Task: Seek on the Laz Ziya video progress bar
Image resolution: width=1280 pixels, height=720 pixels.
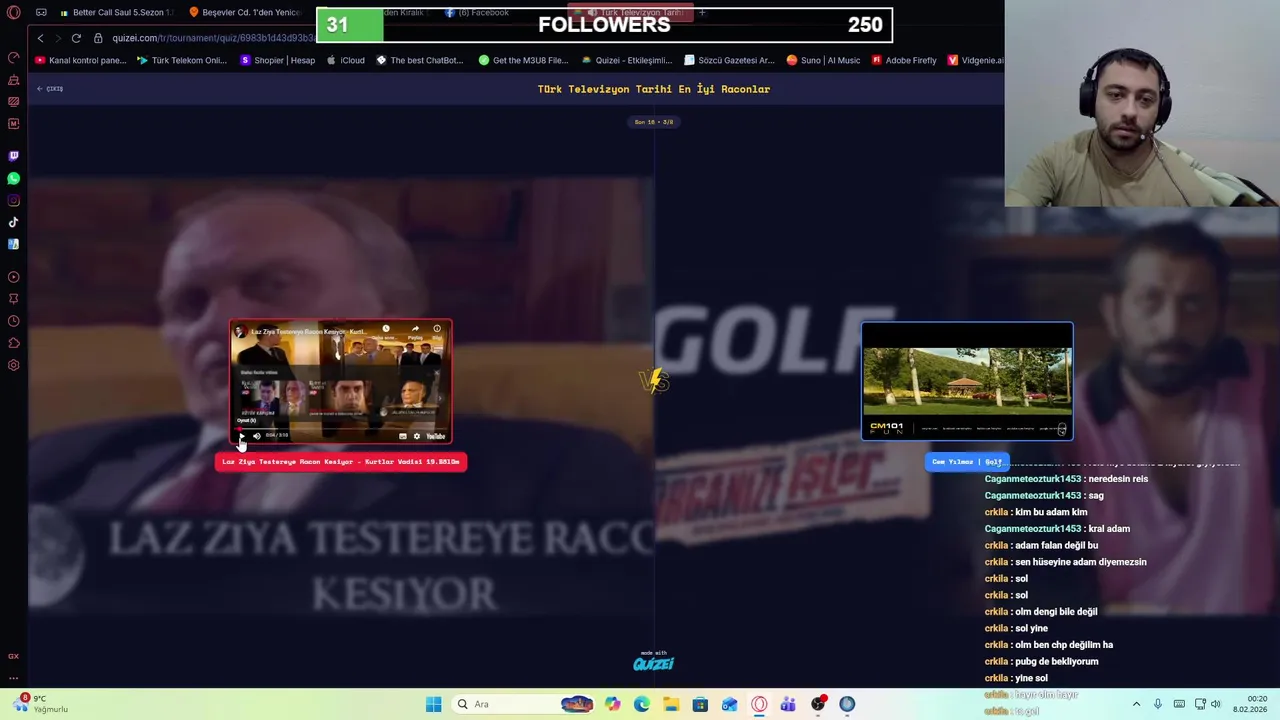Action: click(x=340, y=428)
